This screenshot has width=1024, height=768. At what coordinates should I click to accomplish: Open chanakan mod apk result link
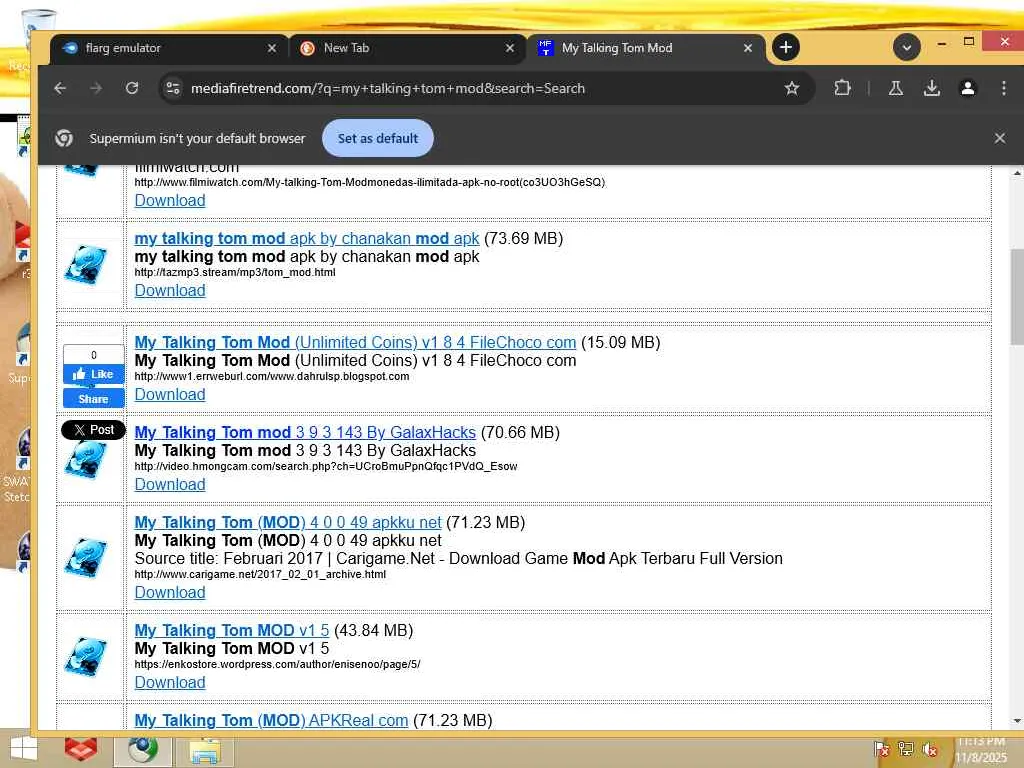click(x=306, y=238)
